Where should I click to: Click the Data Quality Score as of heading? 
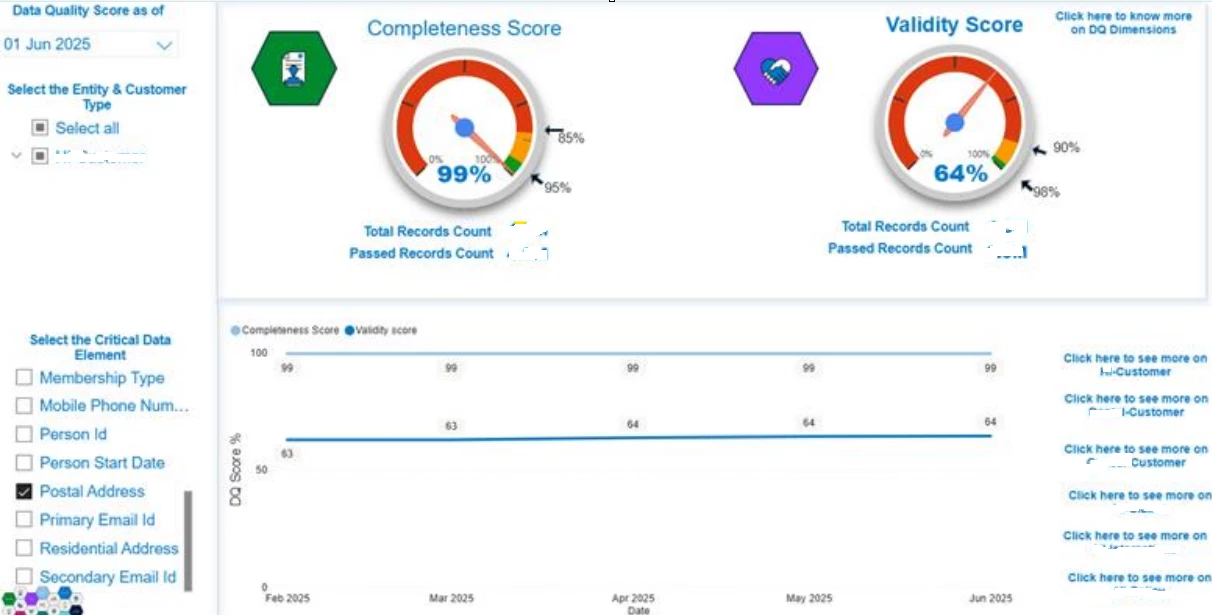[x=88, y=10]
